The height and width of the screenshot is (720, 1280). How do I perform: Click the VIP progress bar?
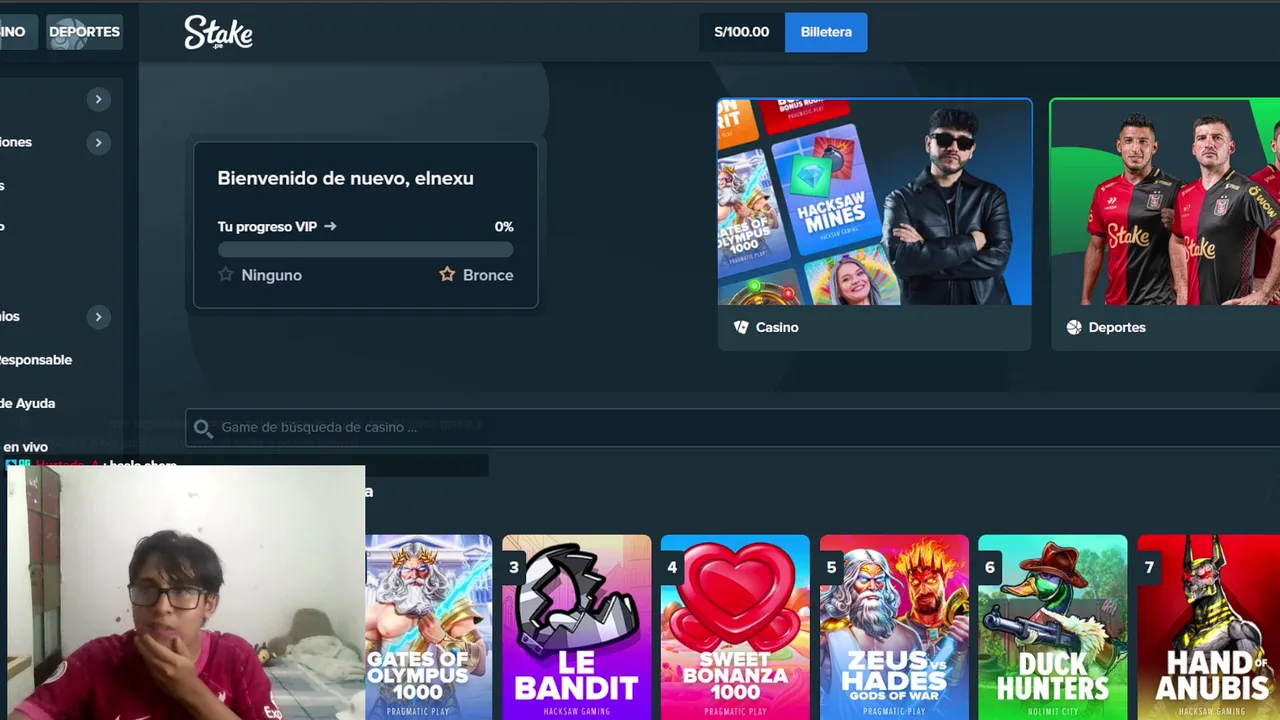click(365, 250)
